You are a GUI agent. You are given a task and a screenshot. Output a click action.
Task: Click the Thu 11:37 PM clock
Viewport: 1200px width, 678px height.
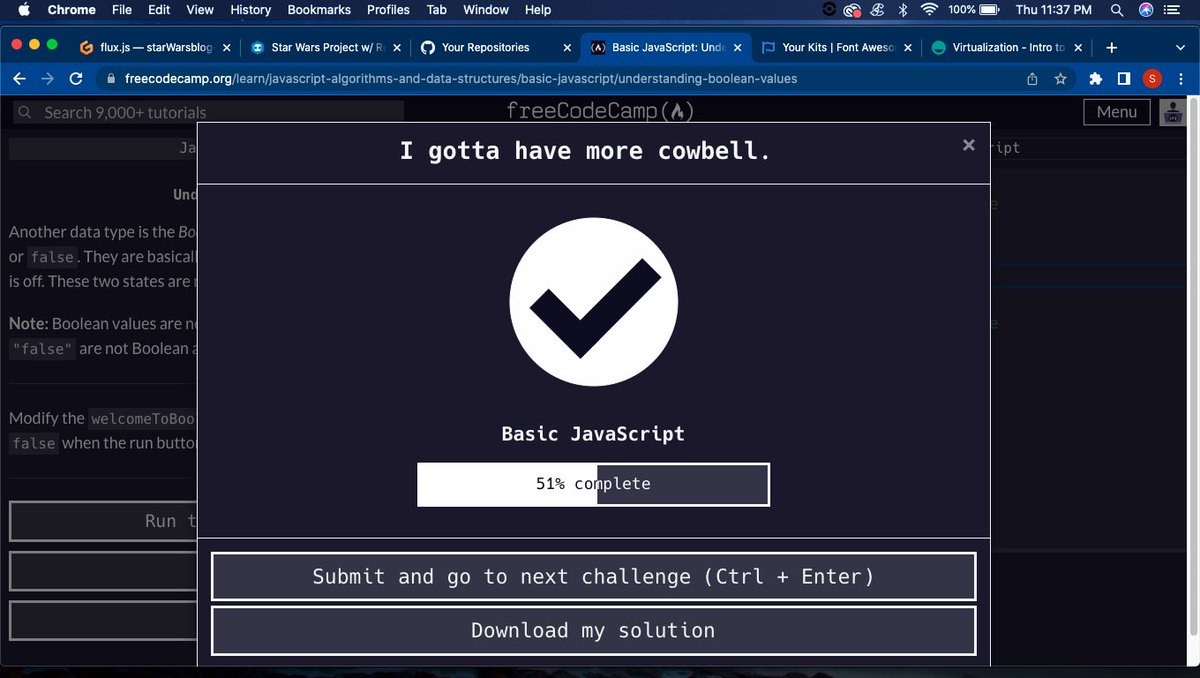click(x=1053, y=10)
